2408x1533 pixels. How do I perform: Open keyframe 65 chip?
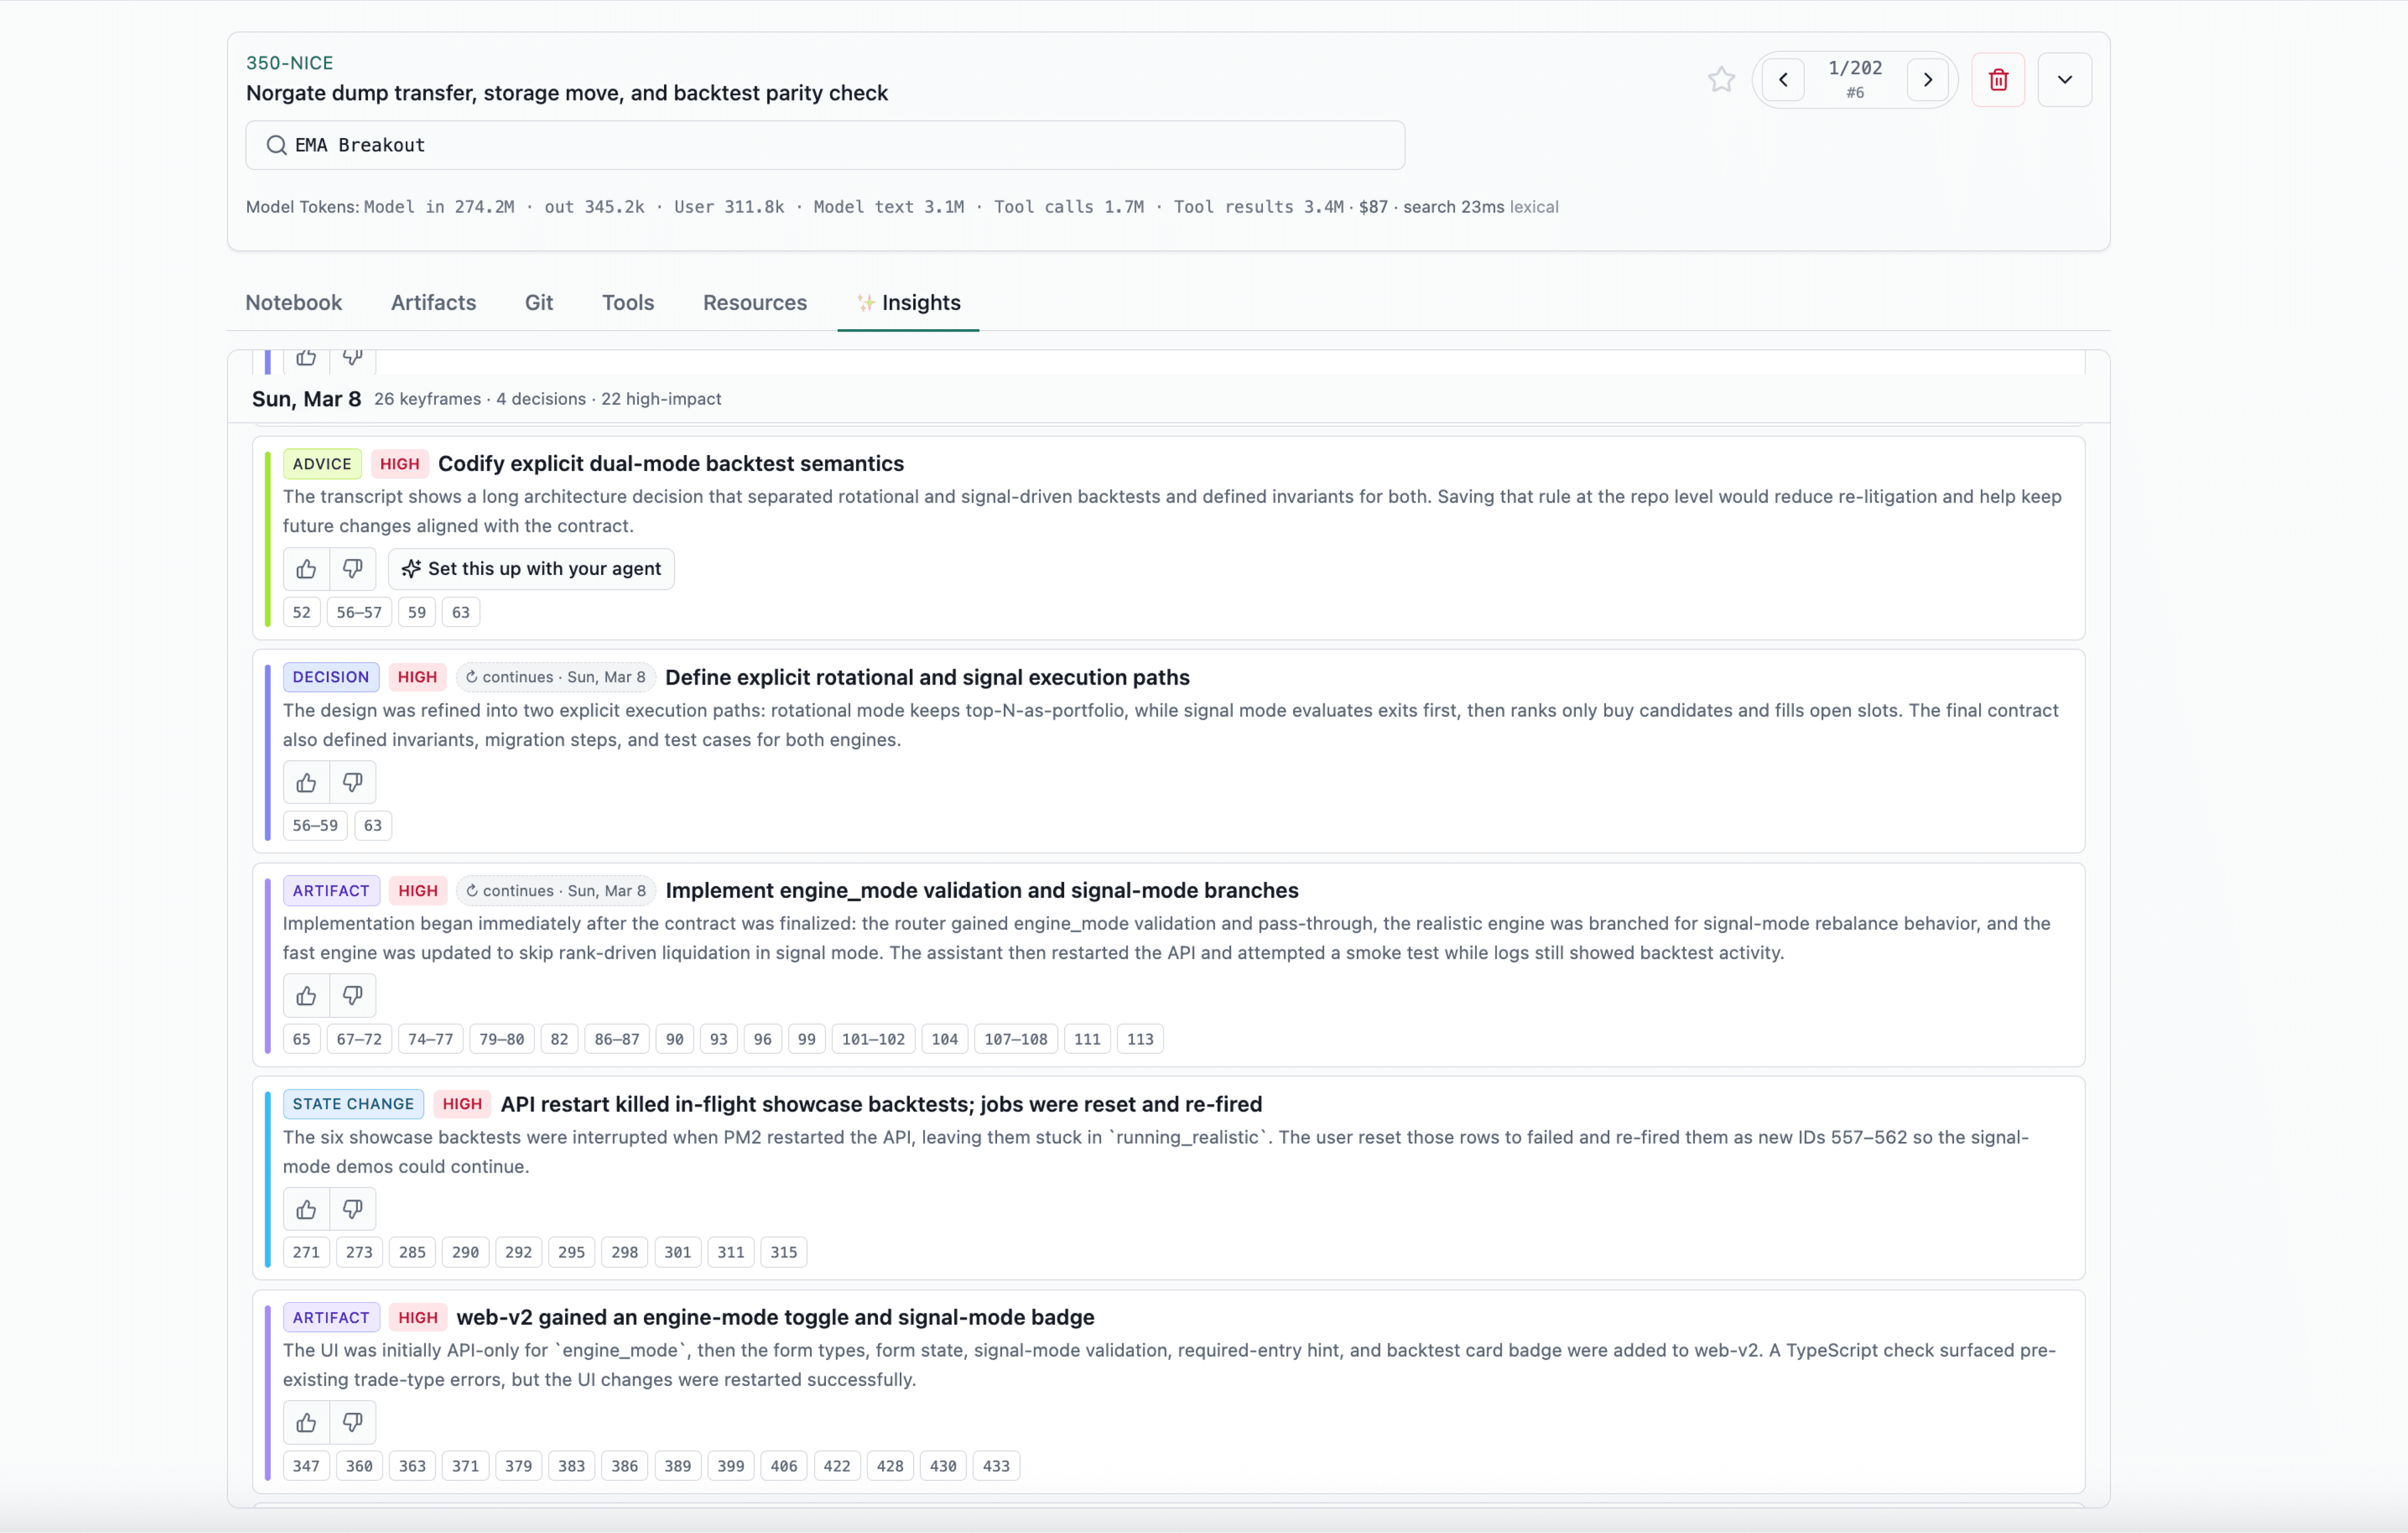[301, 1039]
